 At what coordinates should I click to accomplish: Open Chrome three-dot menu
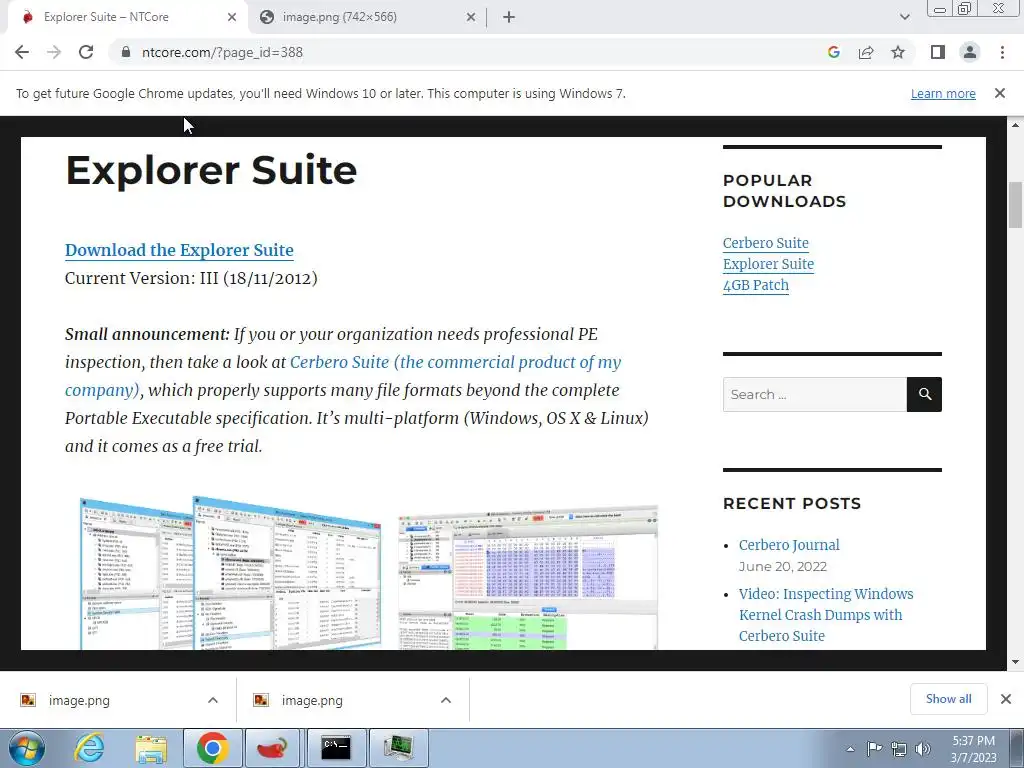click(1002, 52)
